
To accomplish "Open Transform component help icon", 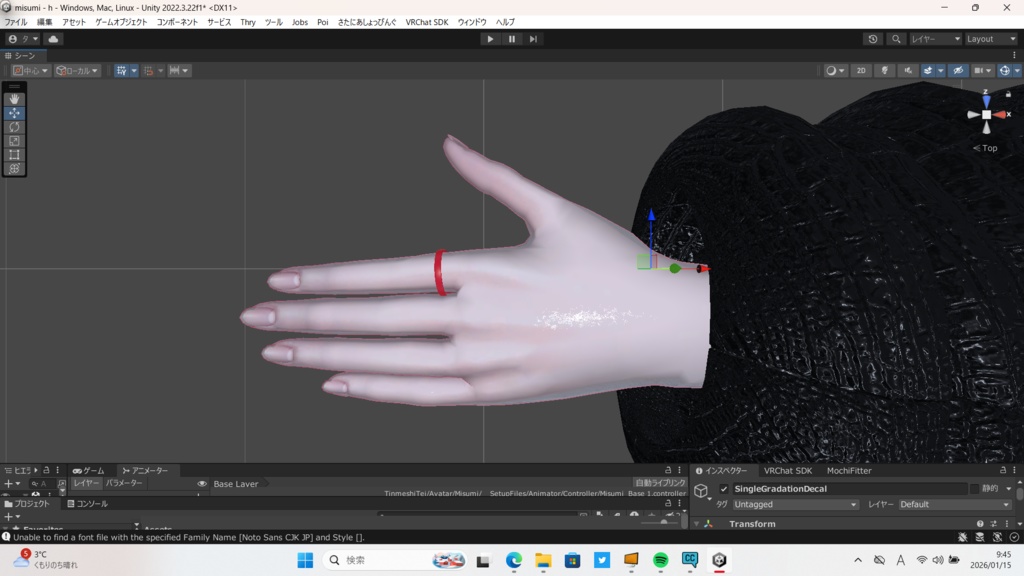I will click(x=980, y=524).
